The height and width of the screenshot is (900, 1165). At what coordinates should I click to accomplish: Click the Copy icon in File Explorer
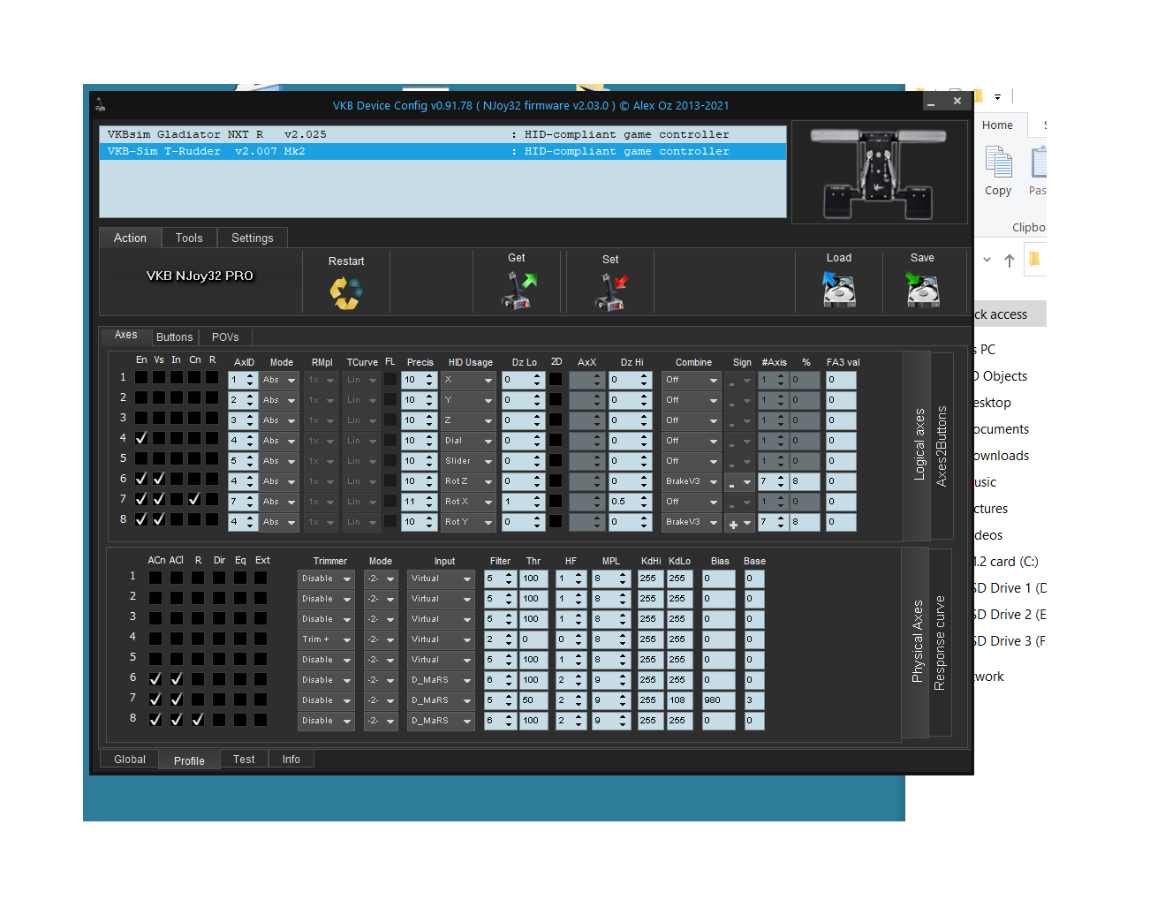point(998,163)
